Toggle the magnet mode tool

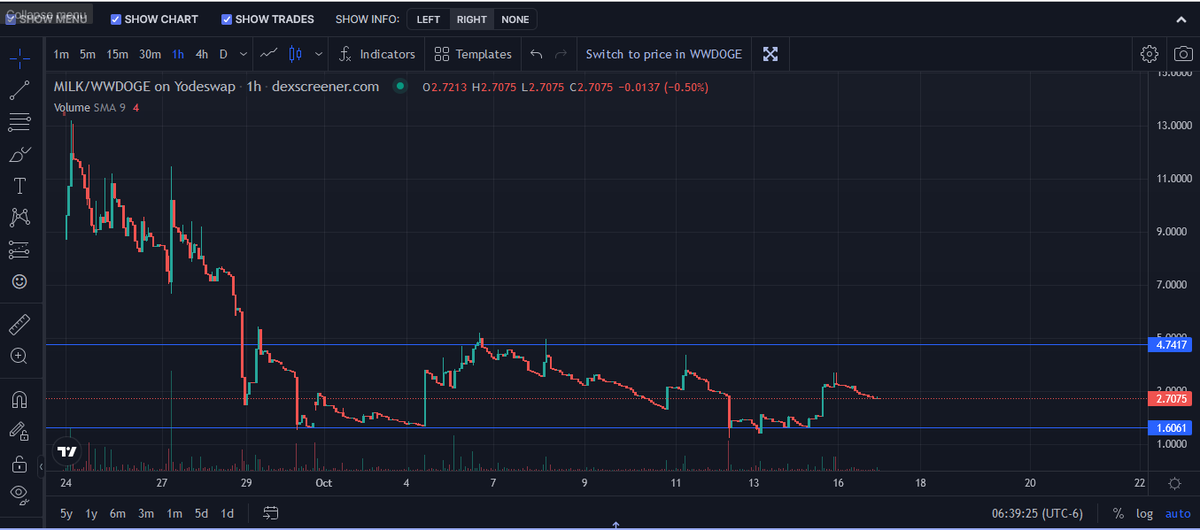[19, 399]
